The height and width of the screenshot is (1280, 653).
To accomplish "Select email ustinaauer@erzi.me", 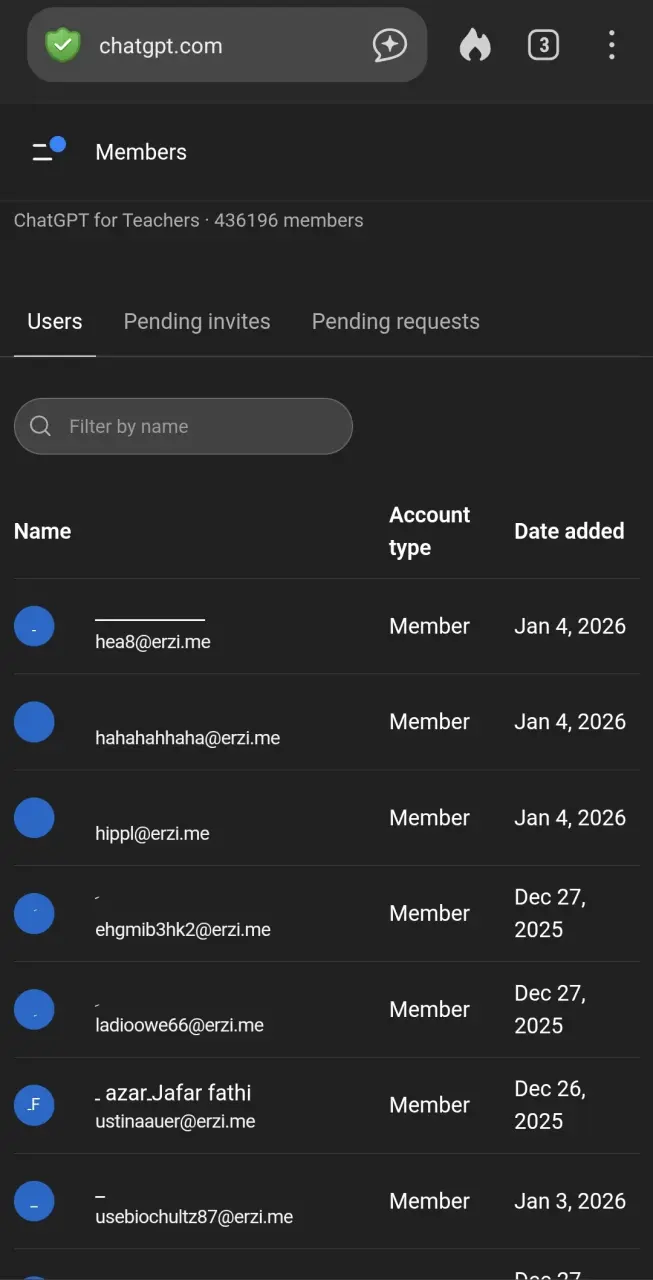I will [175, 1121].
